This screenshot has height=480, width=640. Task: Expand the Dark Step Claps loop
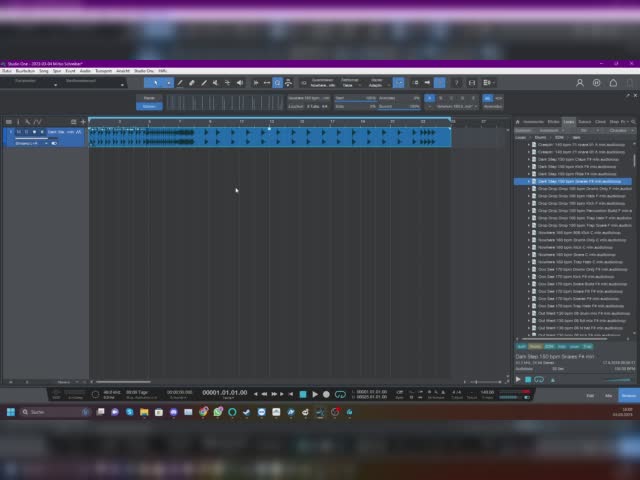(x=529, y=159)
